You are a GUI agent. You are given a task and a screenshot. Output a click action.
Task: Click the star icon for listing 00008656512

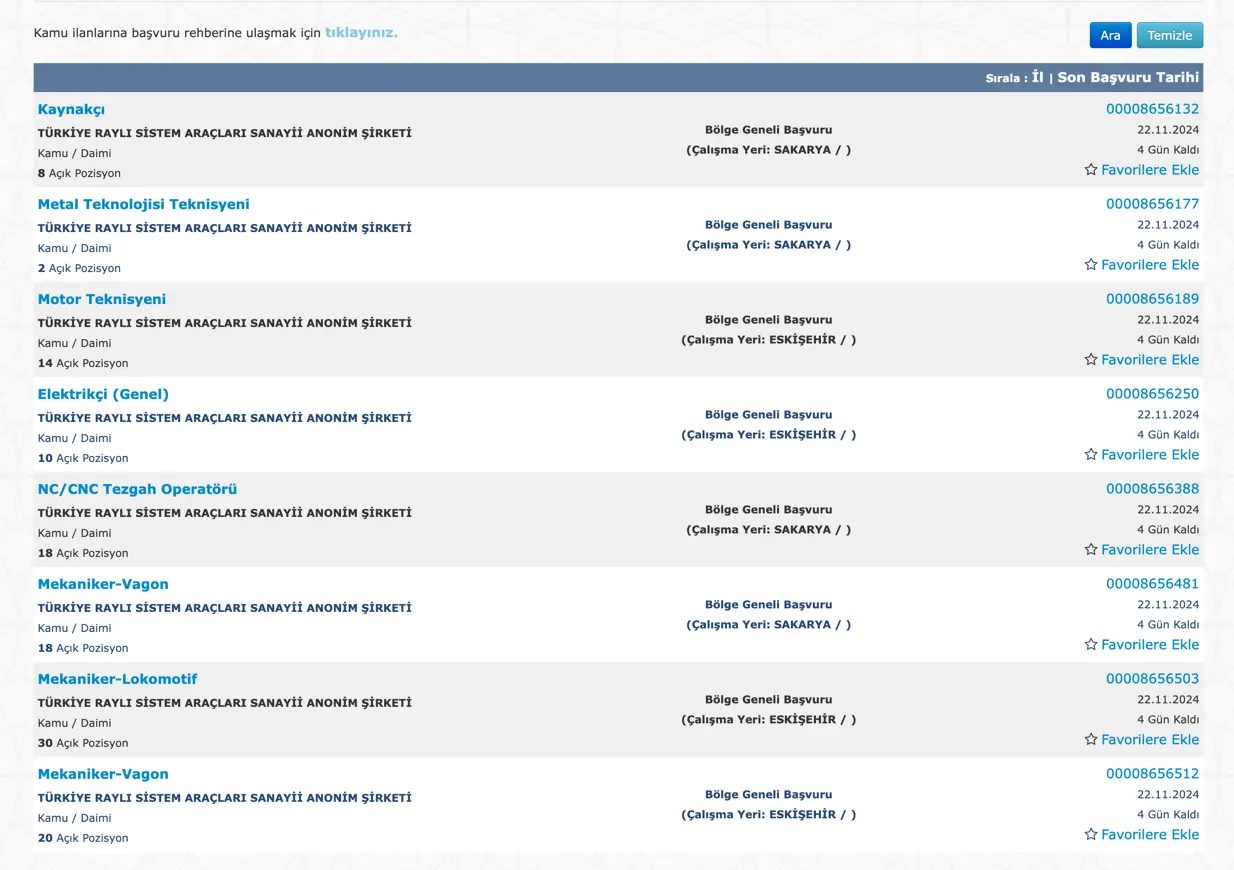[x=1091, y=835]
